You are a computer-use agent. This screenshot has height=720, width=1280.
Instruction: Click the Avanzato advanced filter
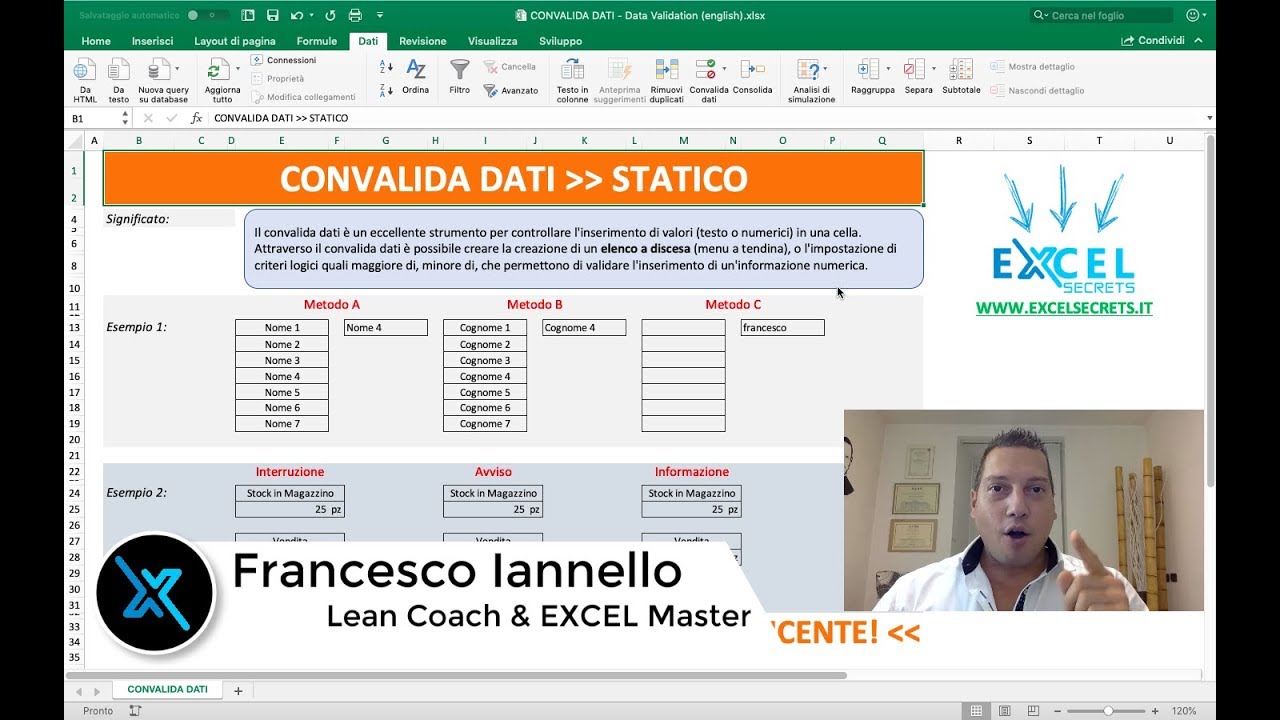511,90
